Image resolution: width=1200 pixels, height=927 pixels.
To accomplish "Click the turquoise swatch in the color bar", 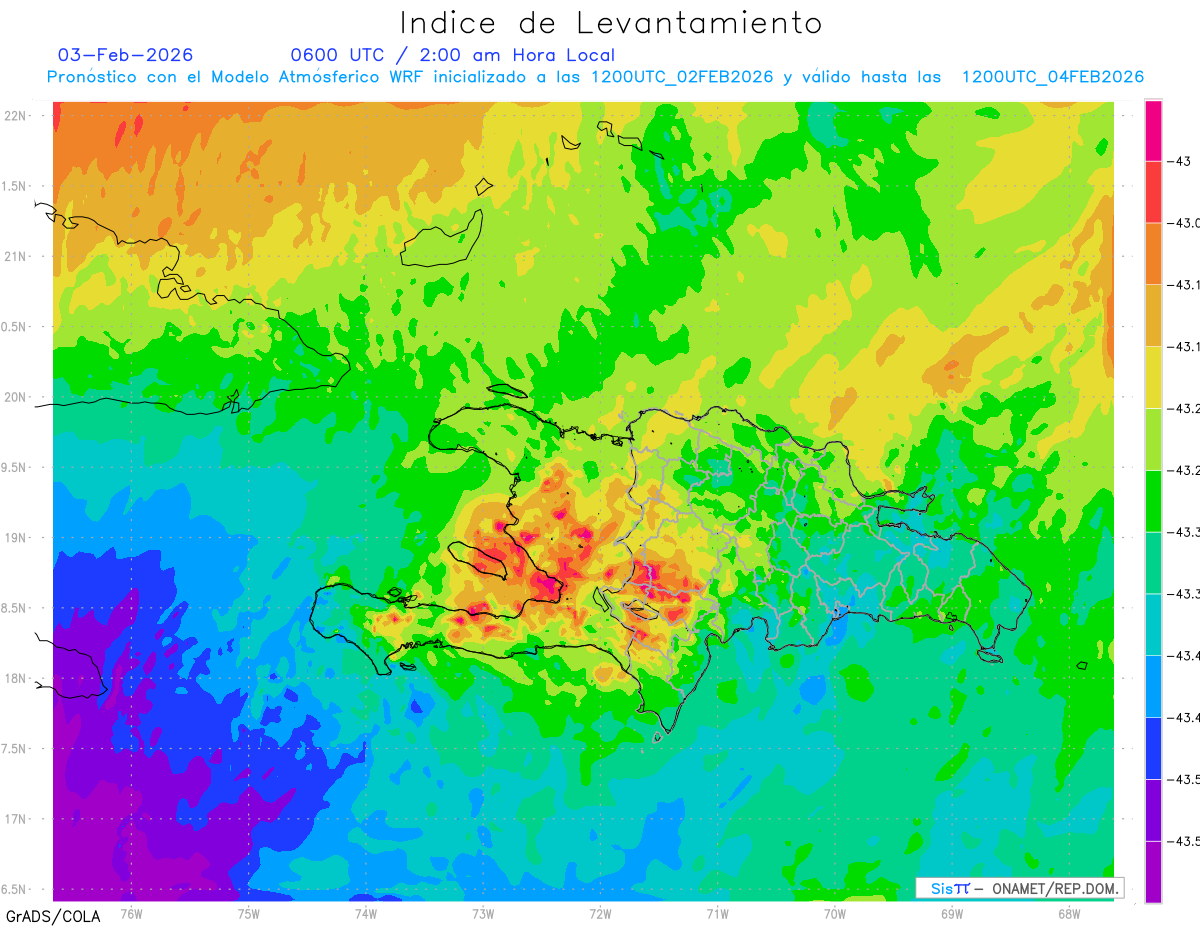I will pos(1153,625).
